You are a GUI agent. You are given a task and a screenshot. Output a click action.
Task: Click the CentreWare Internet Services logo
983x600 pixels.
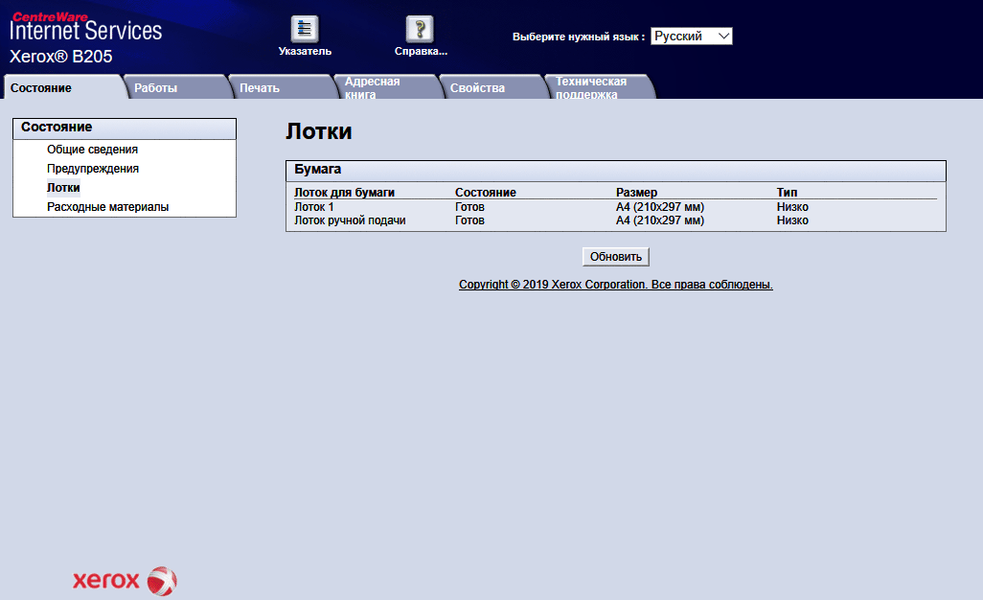point(86,27)
